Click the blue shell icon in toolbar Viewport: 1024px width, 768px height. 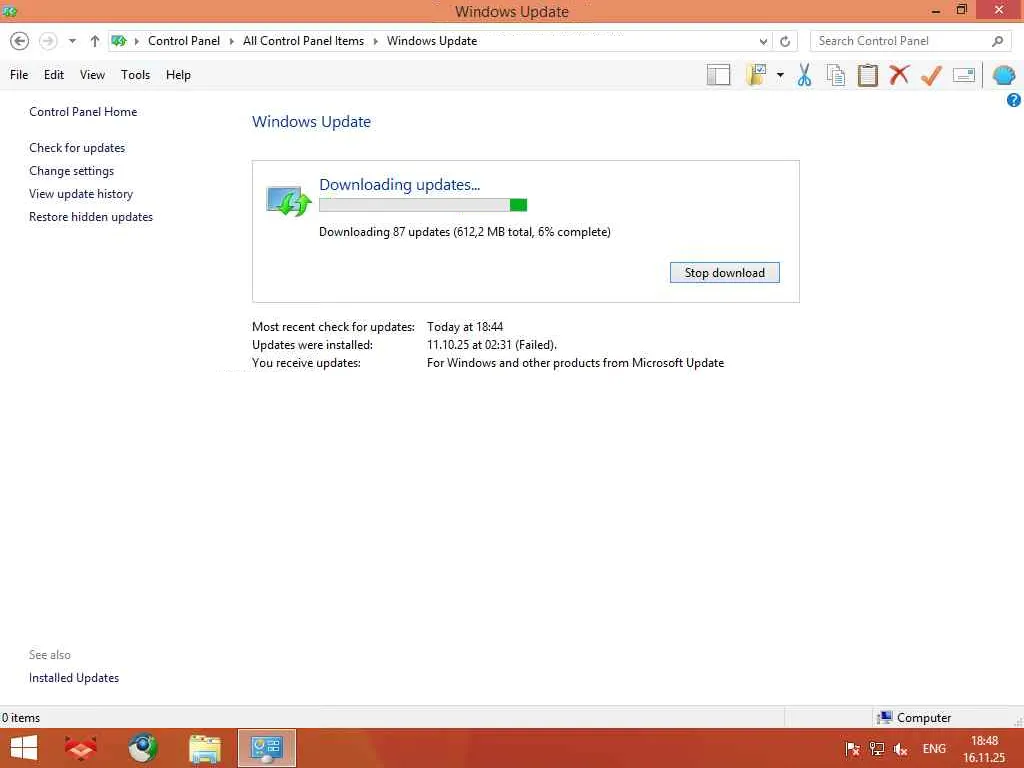pyautogui.click(x=1004, y=75)
